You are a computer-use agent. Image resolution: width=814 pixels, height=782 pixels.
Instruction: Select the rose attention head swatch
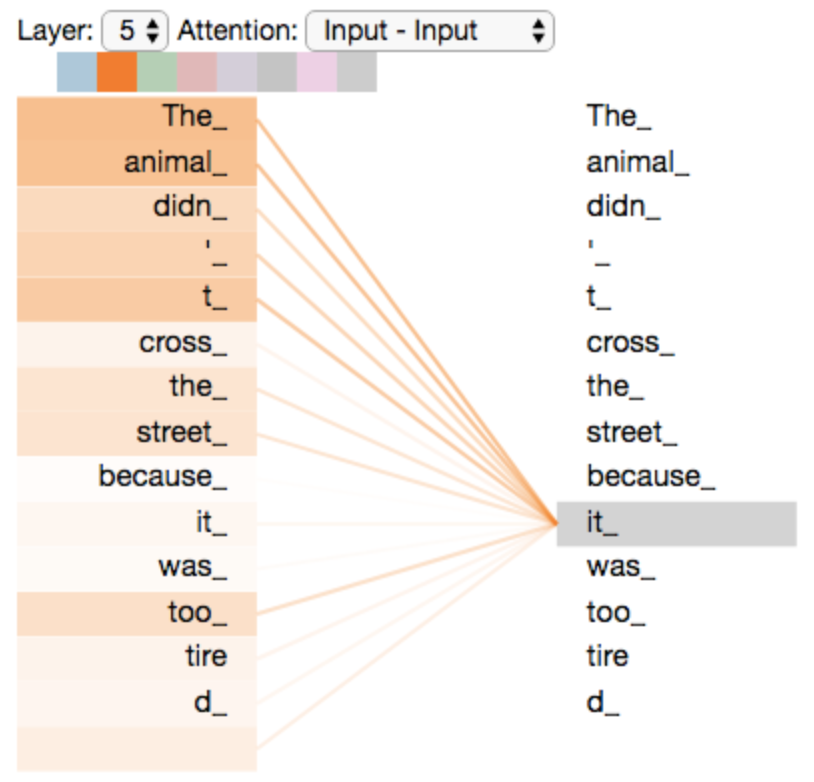[197, 72]
